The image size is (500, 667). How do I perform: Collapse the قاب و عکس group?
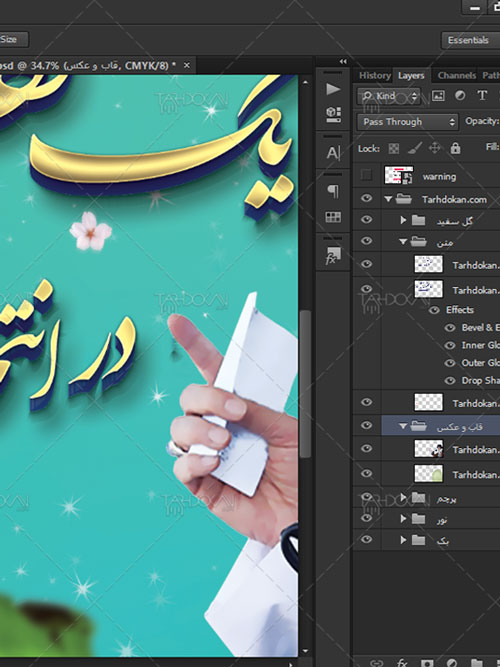click(403, 426)
